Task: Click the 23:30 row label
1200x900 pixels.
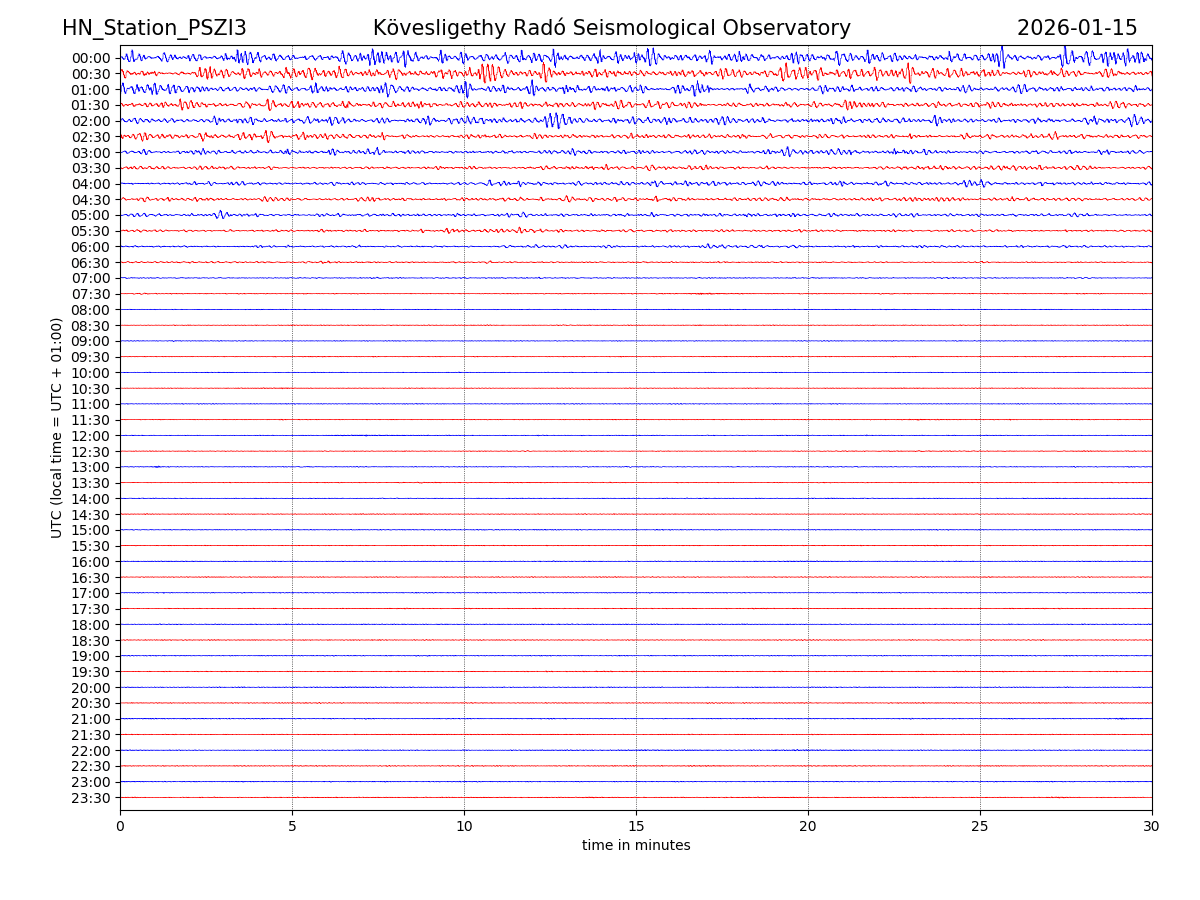Action: point(90,798)
